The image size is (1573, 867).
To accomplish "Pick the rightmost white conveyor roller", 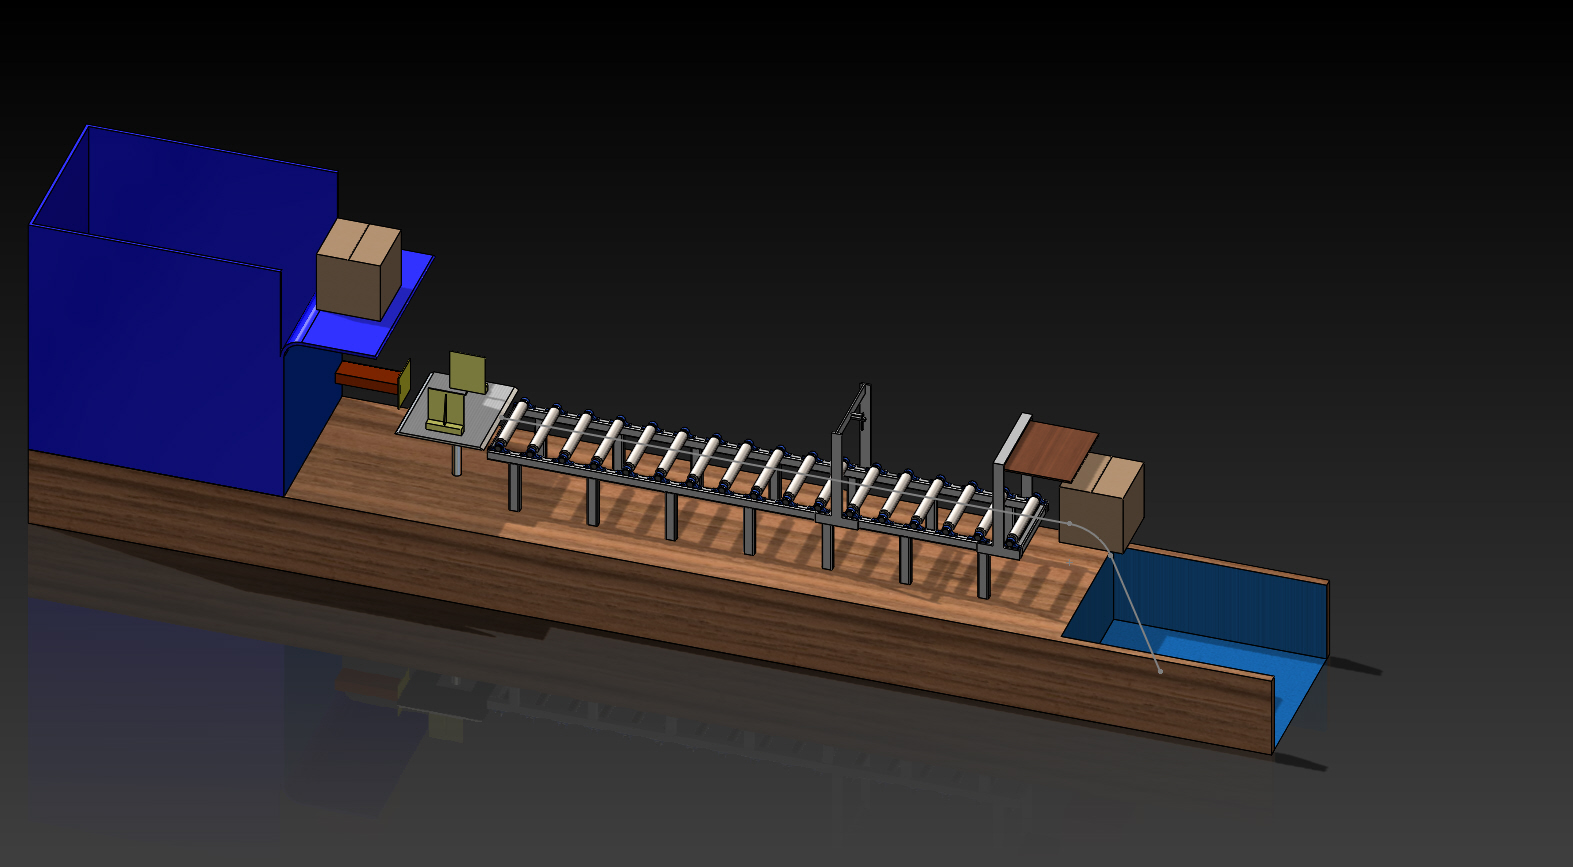I will (1027, 518).
